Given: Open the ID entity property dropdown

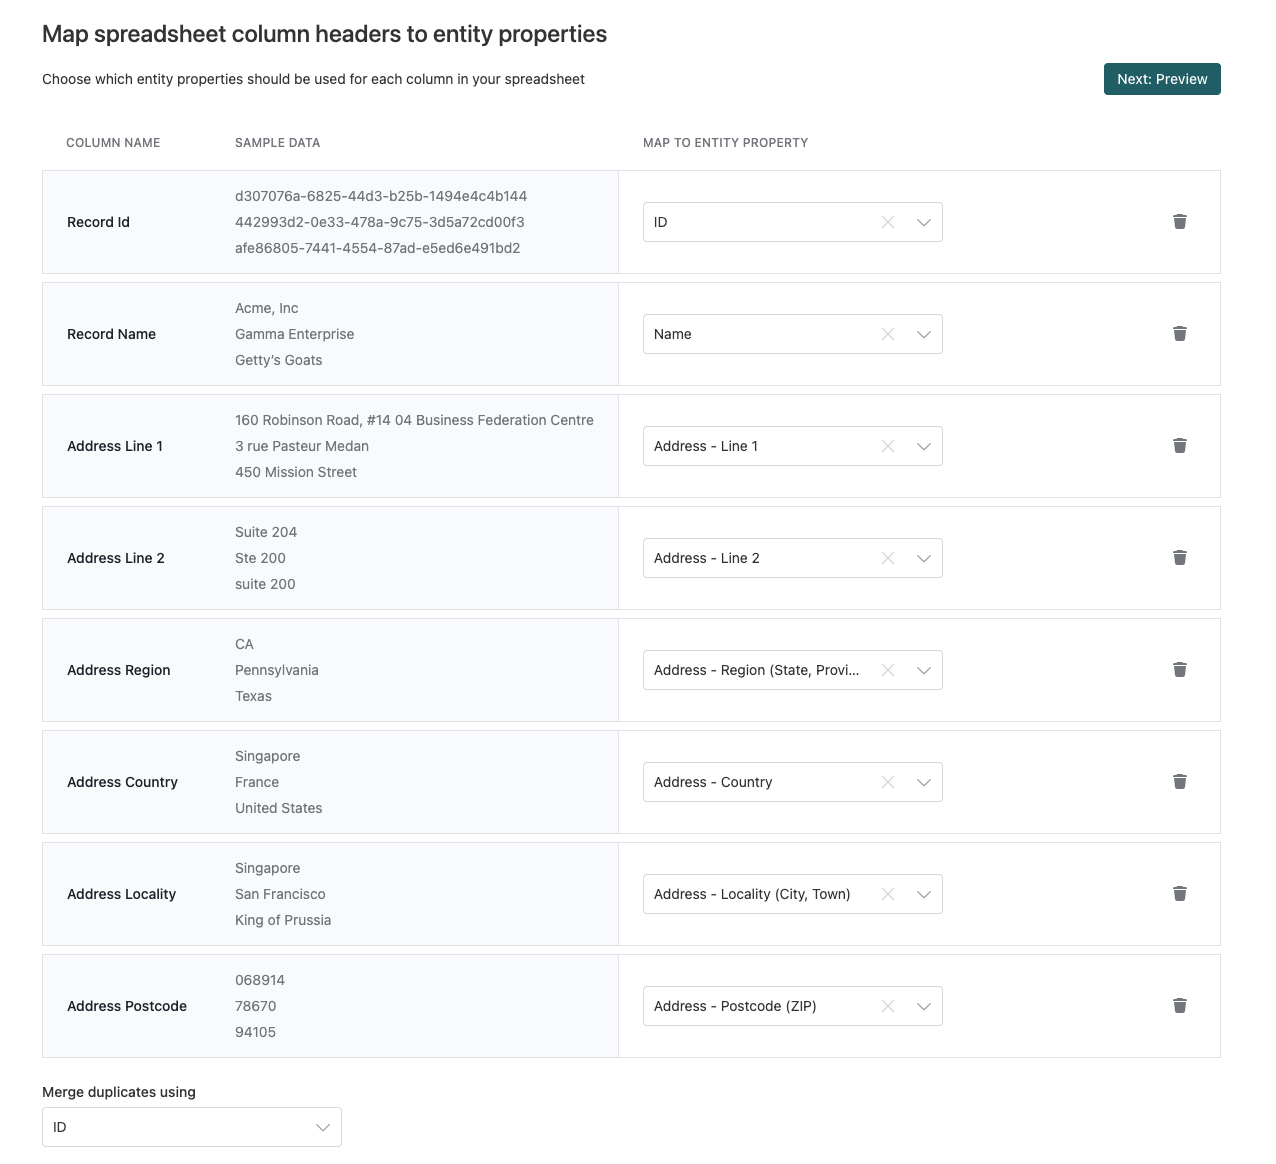Looking at the screenshot, I should click(x=922, y=222).
